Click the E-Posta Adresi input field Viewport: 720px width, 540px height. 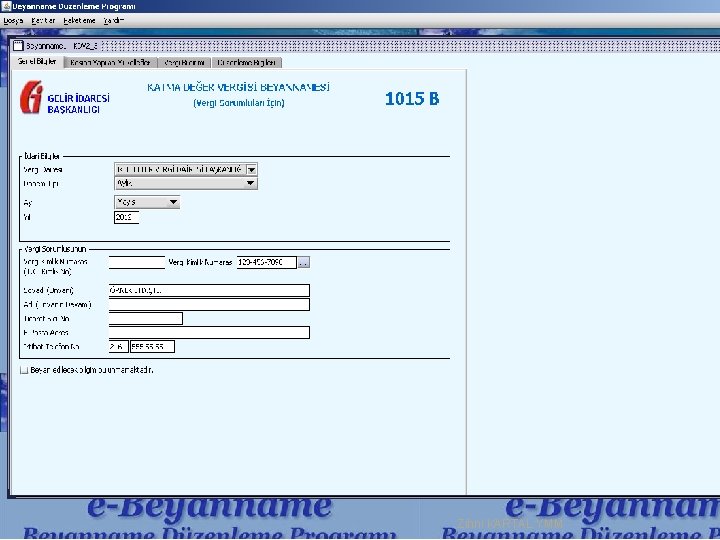[209, 332]
